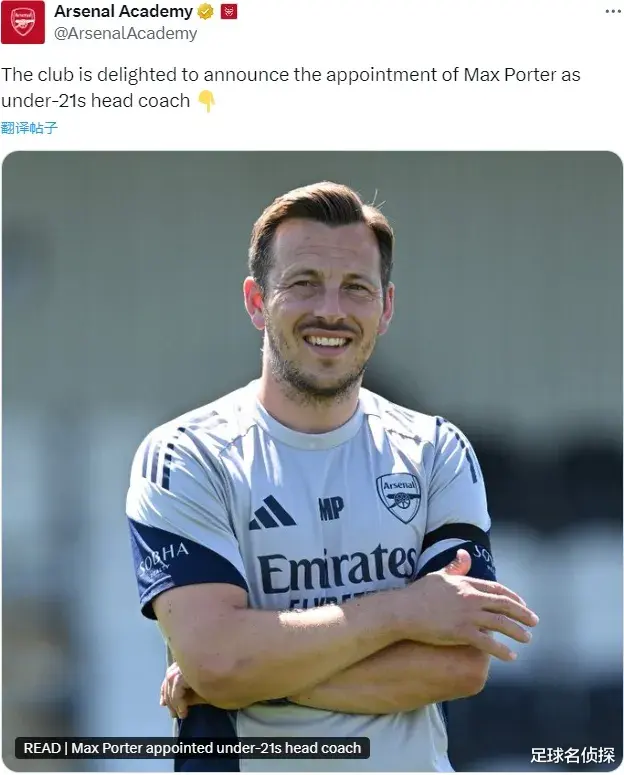Click the SOBHA sleeve sponsor logo
The width and height of the screenshot is (624, 775).
click(x=163, y=559)
